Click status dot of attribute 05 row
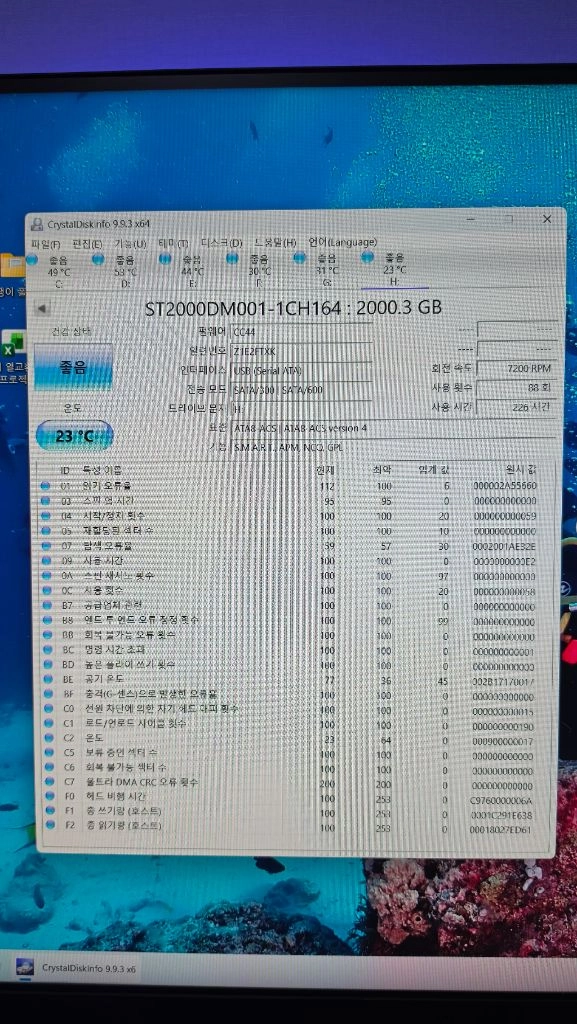 [x=45, y=531]
